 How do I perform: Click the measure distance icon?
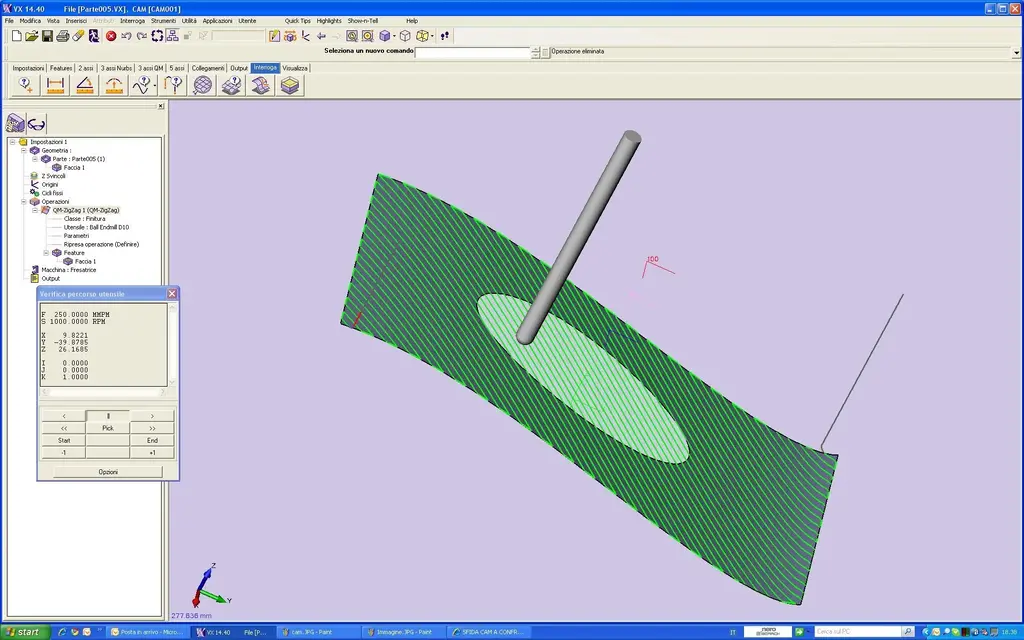[x=56, y=85]
